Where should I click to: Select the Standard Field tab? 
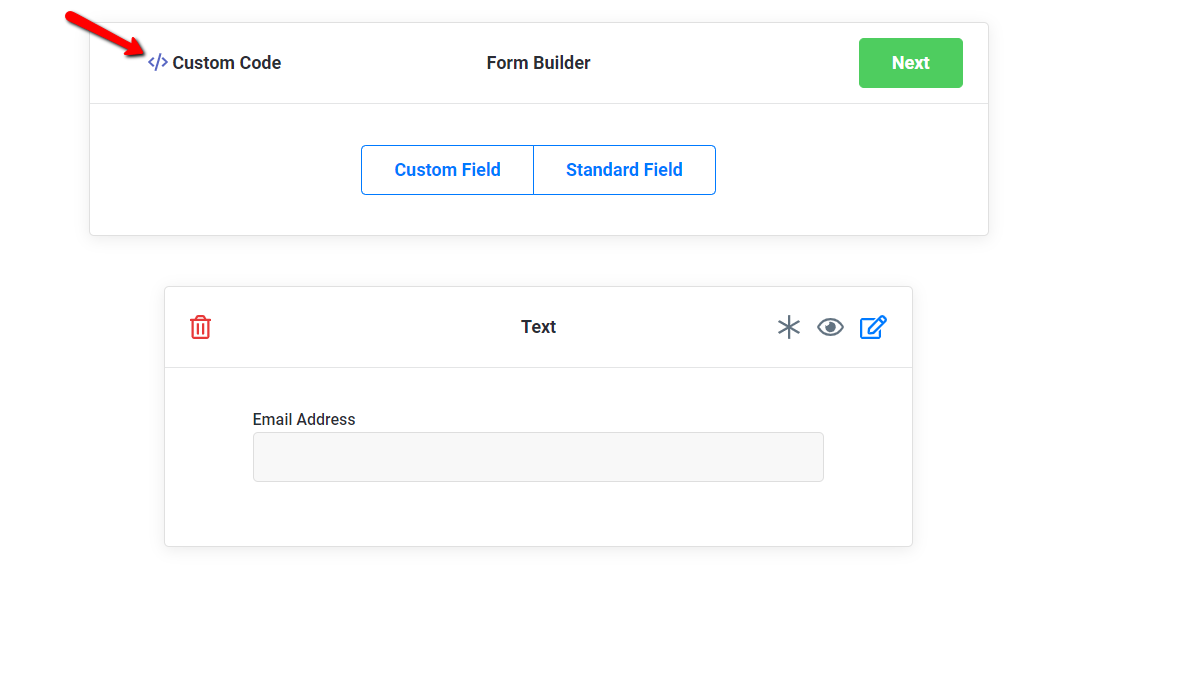(x=624, y=170)
